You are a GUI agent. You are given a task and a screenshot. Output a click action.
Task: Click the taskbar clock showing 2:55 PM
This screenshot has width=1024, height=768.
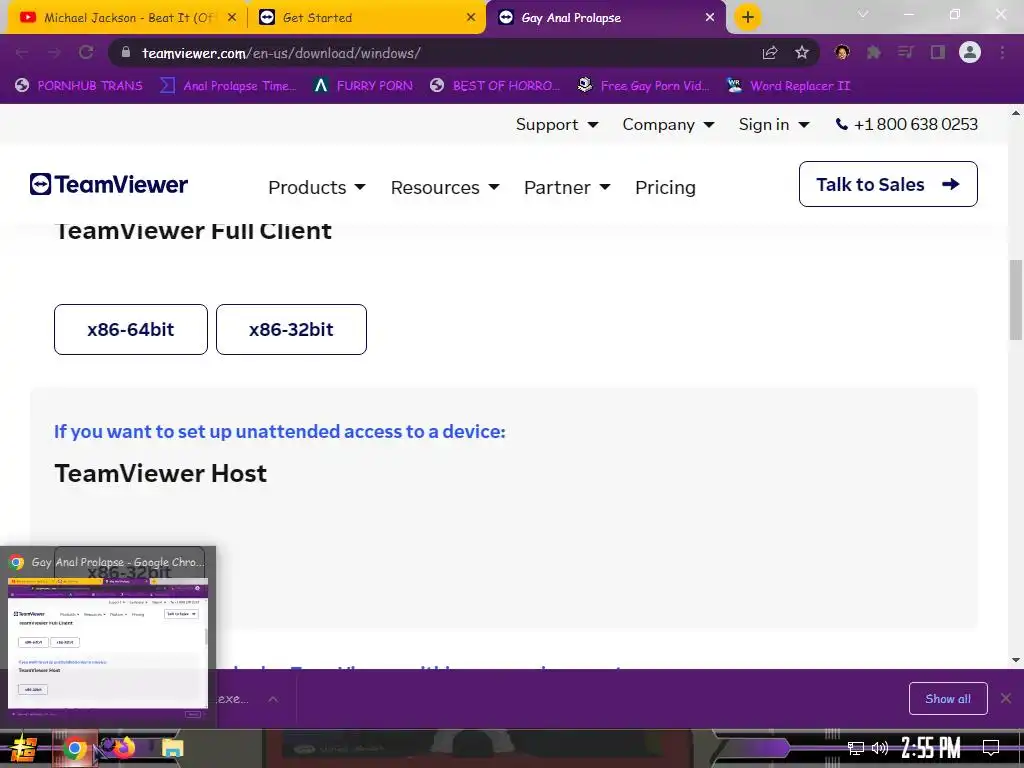931,748
